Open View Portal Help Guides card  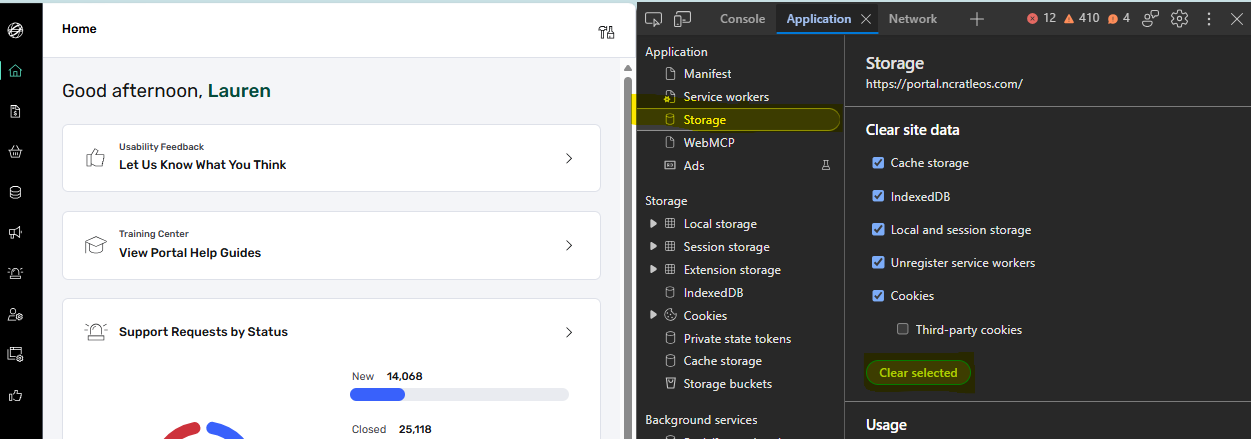point(331,246)
